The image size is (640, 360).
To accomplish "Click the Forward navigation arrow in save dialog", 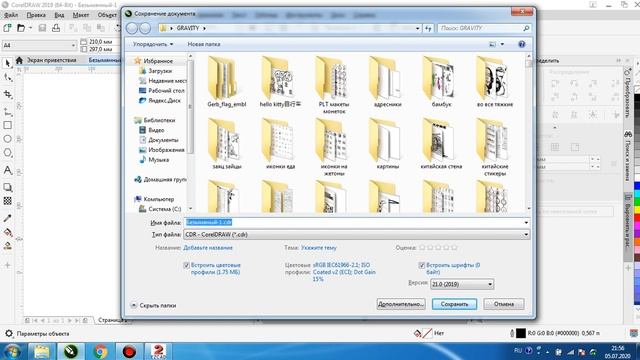I will 145,28.
